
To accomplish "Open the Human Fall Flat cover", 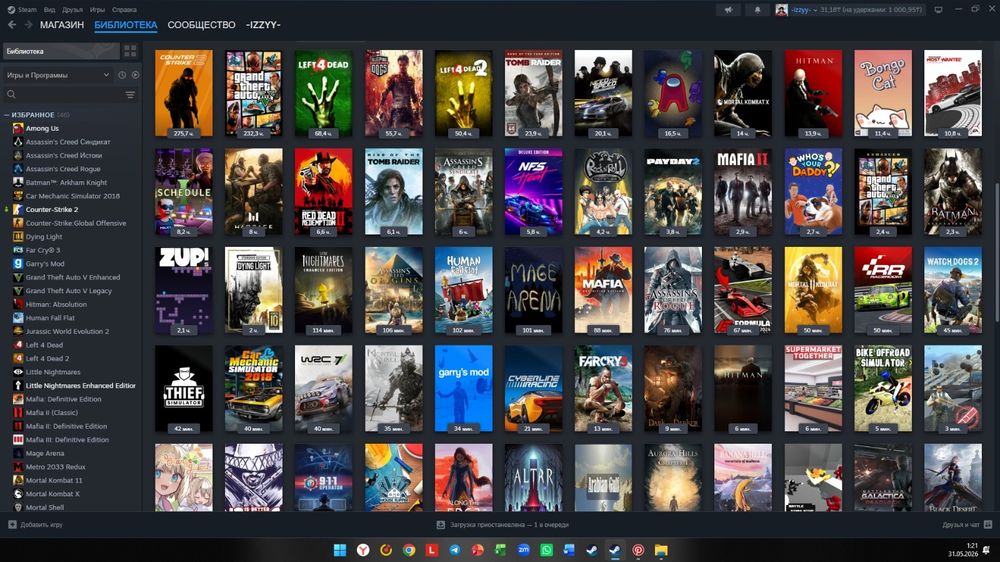I will (x=464, y=290).
